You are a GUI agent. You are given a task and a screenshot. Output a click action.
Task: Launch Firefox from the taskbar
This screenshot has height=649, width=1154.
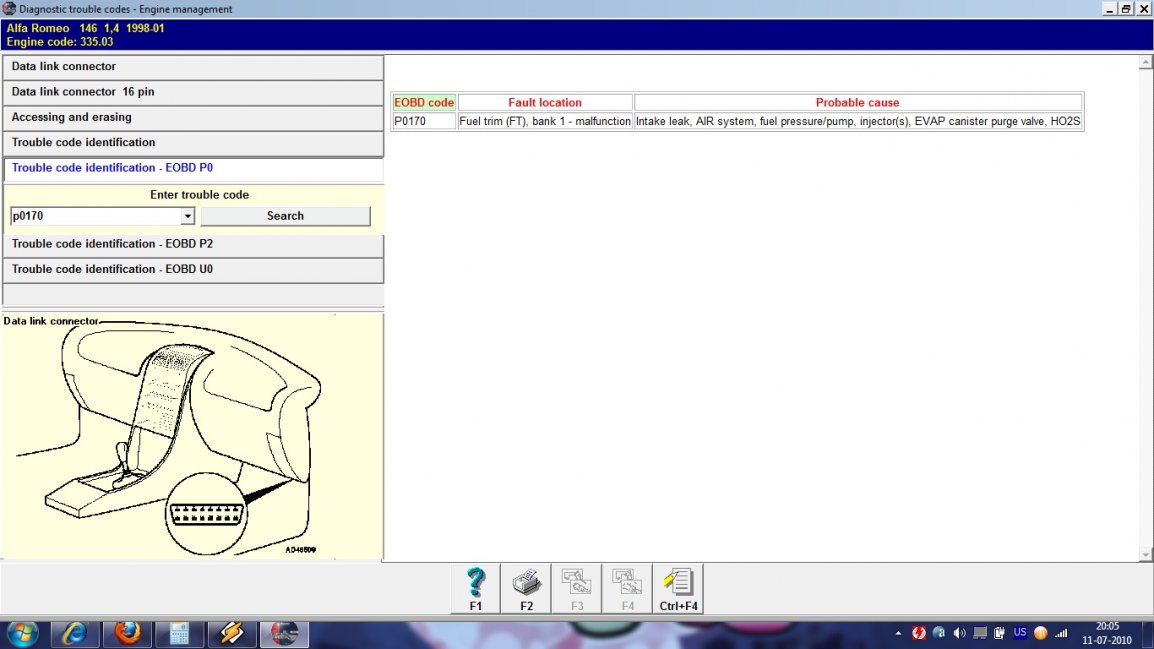[128, 634]
